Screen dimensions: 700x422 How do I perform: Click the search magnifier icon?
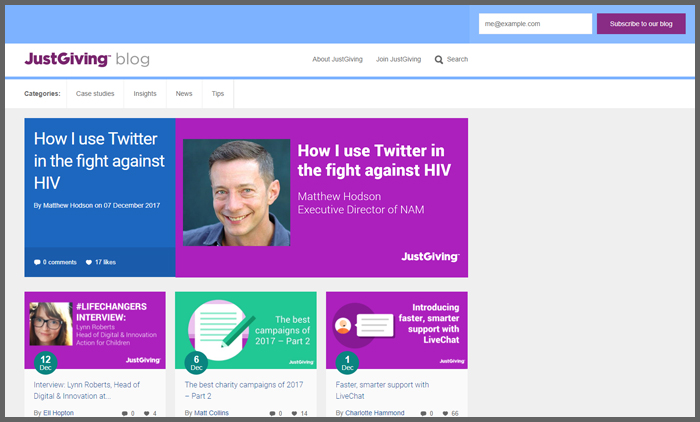click(439, 59)
